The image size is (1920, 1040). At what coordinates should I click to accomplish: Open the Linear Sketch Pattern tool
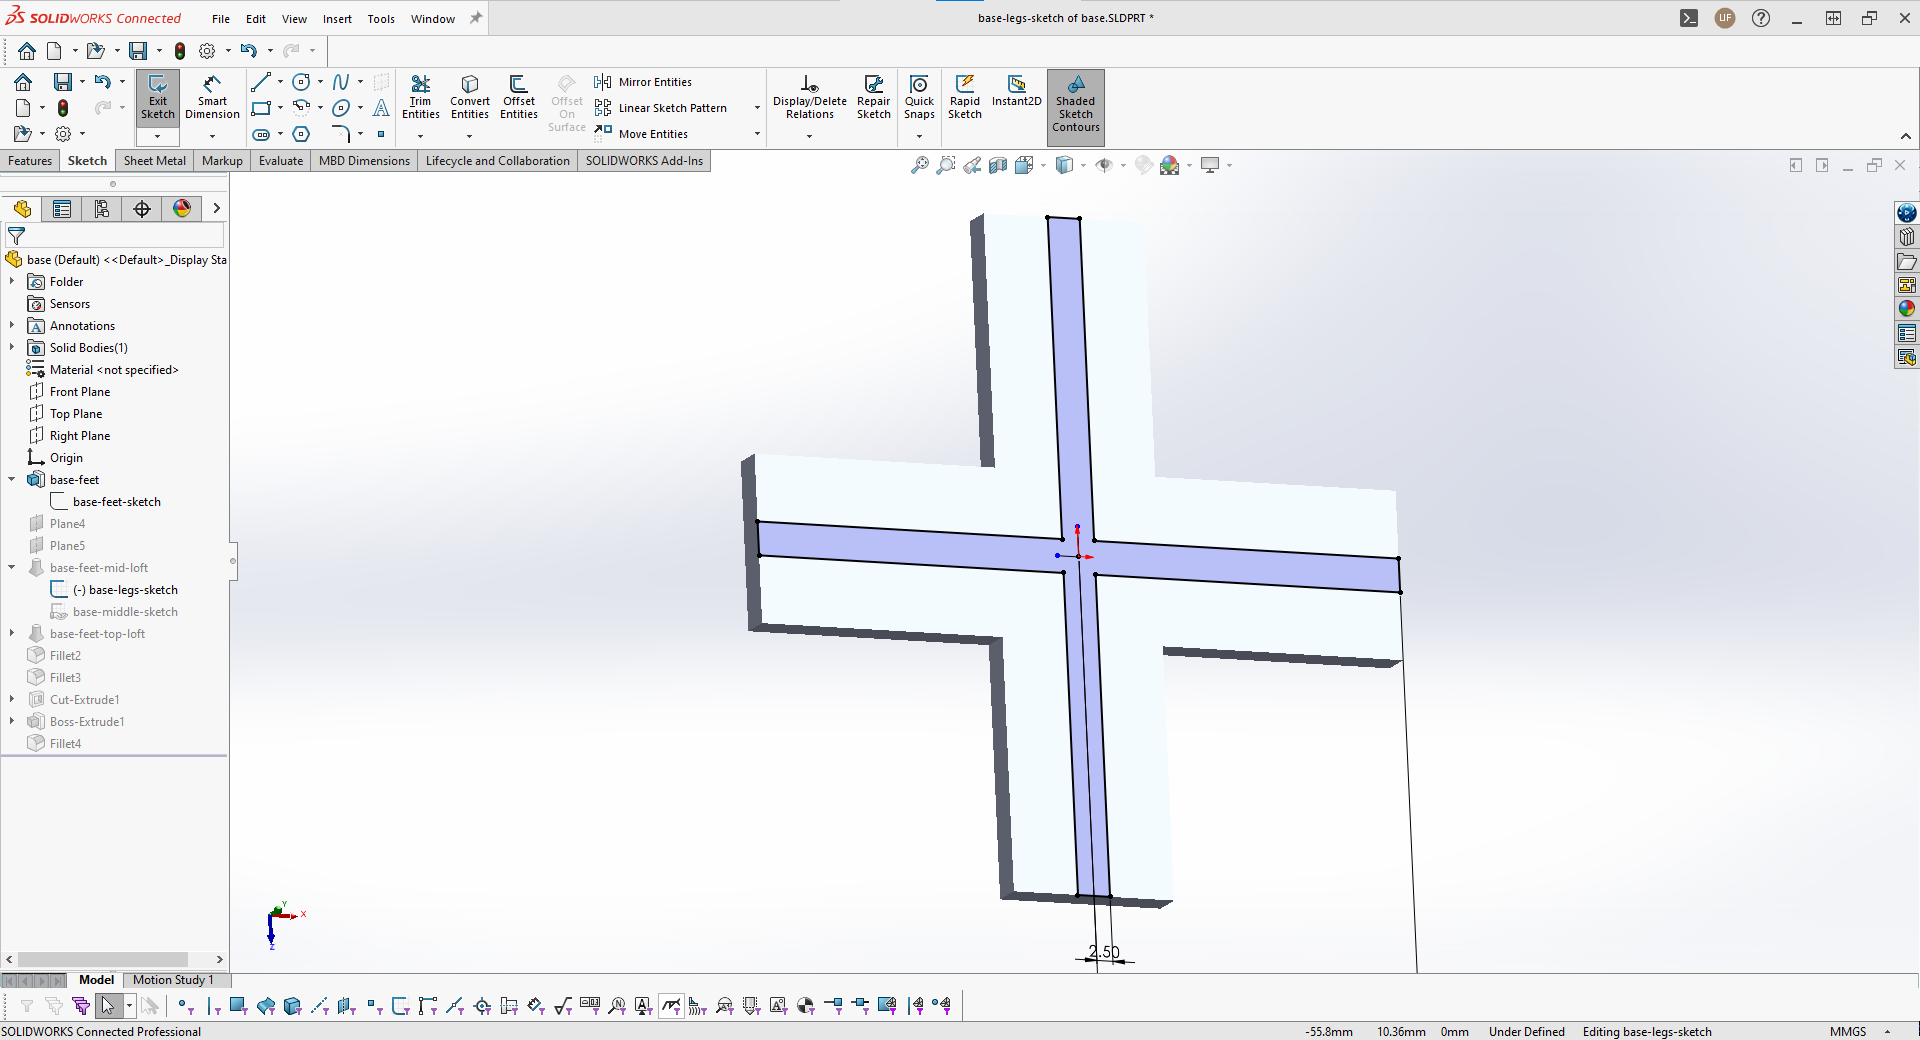(661, 108)
